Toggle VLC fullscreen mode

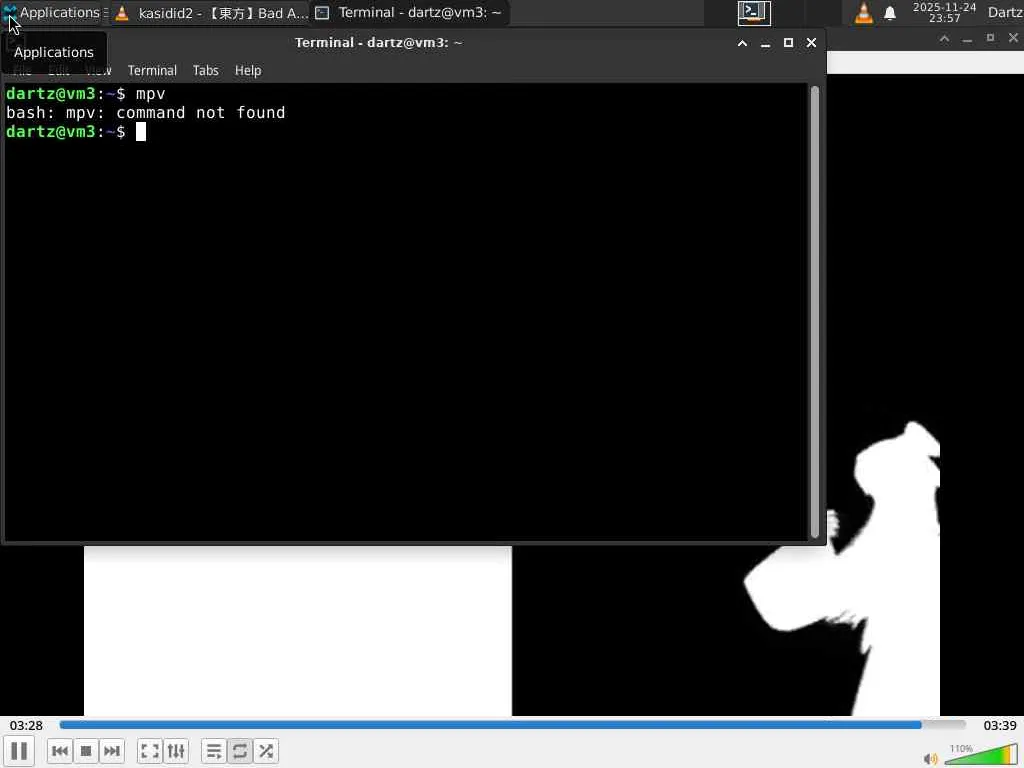[x=150, y=751]
